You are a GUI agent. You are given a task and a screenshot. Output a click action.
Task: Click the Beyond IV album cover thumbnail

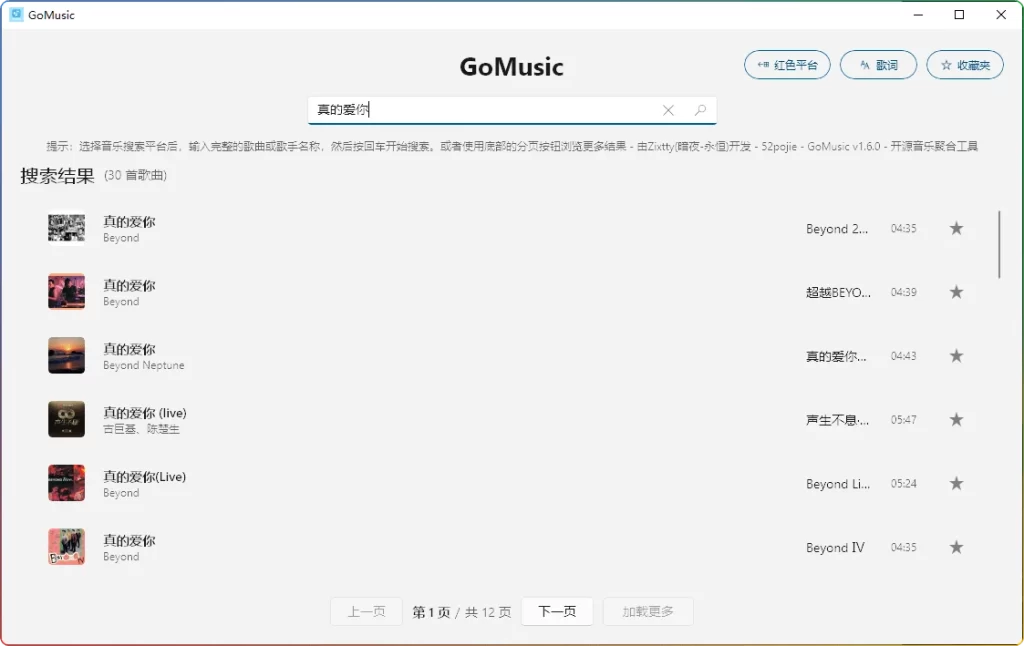pos(67,547)
